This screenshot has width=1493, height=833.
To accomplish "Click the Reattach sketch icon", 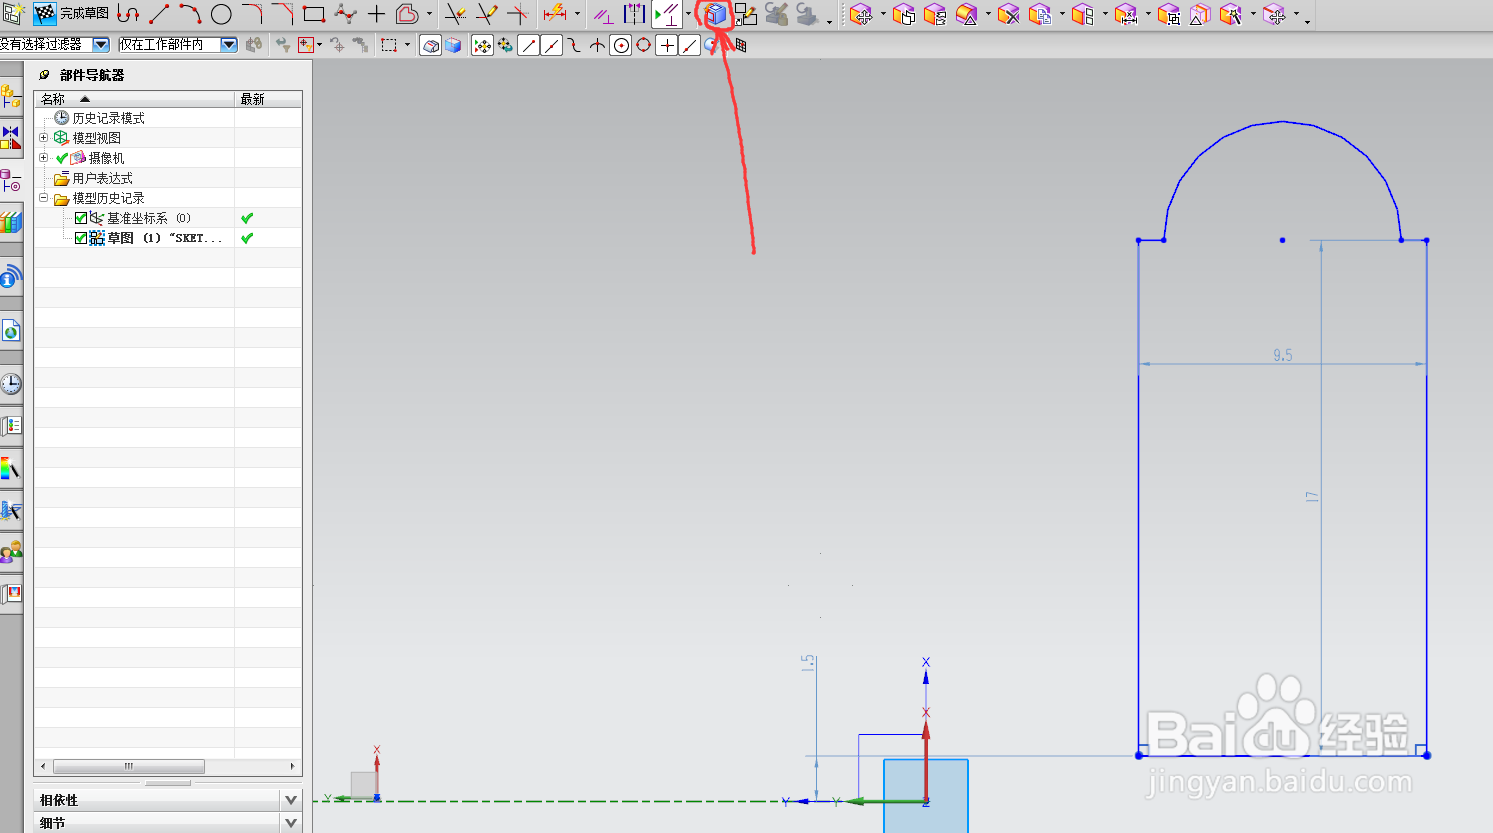I will tap(746, 14).
